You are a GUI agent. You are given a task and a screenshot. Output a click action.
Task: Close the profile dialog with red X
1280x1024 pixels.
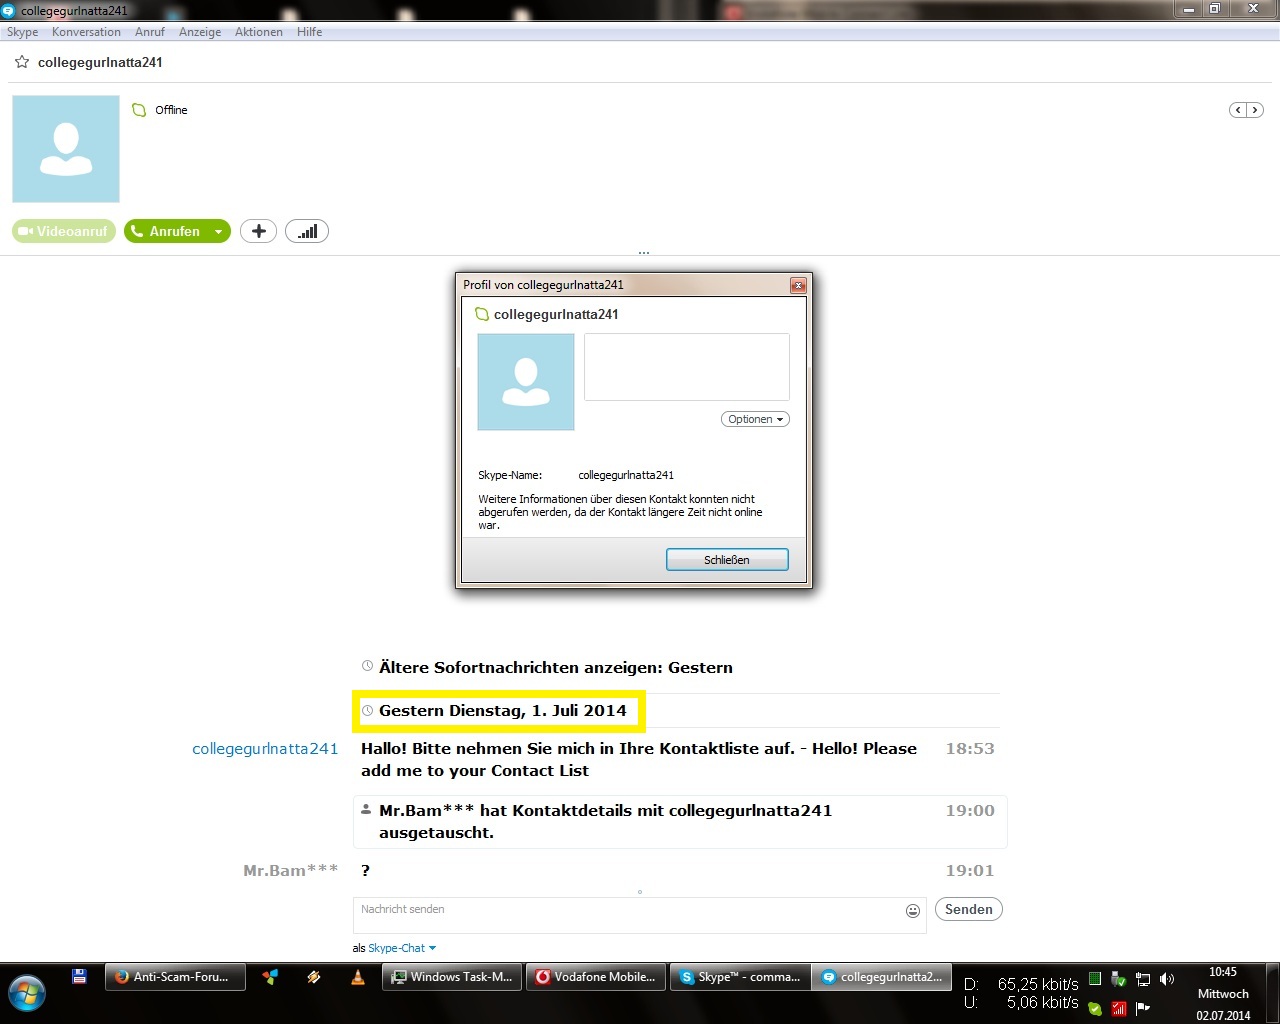tap(798, 285)
